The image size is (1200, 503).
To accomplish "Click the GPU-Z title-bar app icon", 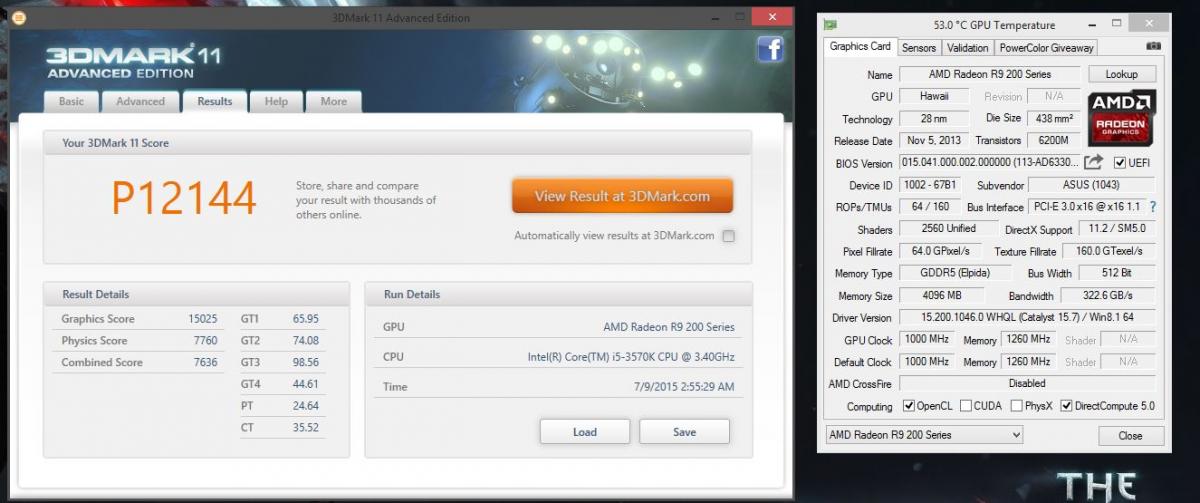I will pyautogui.click(x=828, y=24).
